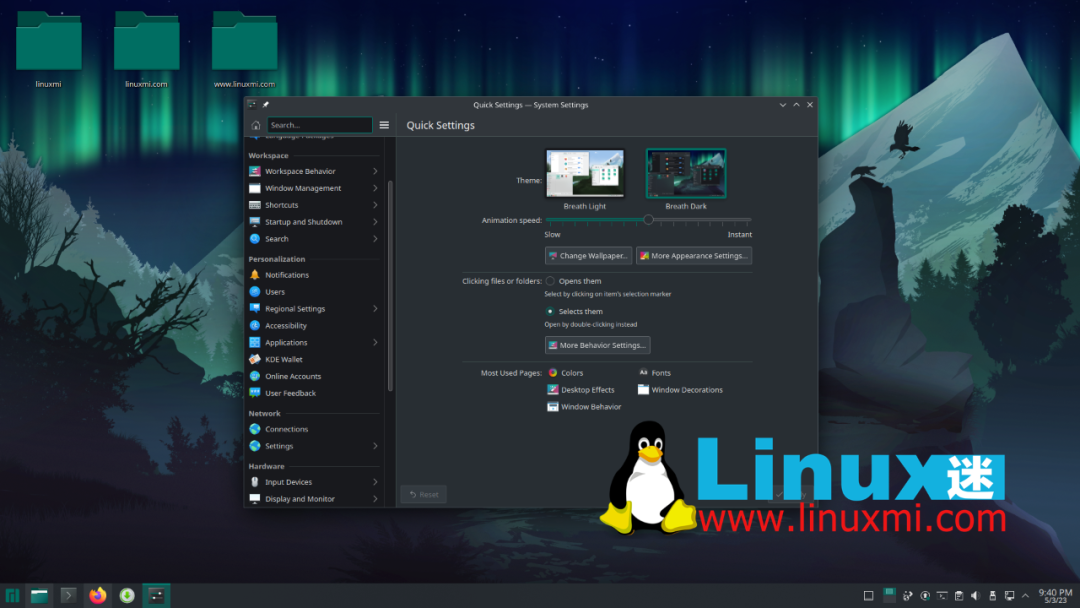Open Input Devices settings
This screenshot has height=608, width=1080.
[313, 482]
